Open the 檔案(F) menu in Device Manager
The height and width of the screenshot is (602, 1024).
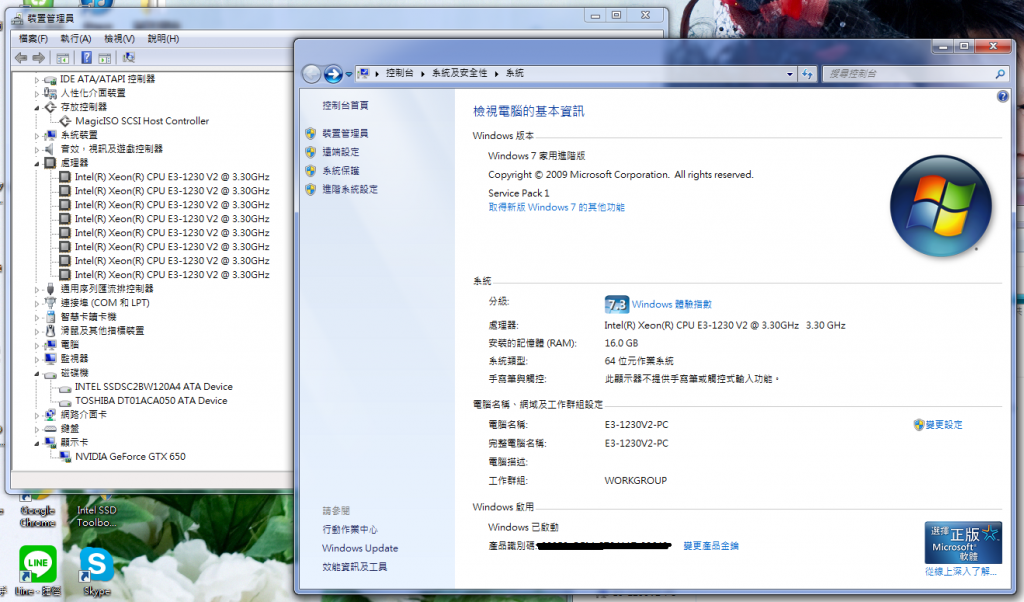tap(33, 39)
